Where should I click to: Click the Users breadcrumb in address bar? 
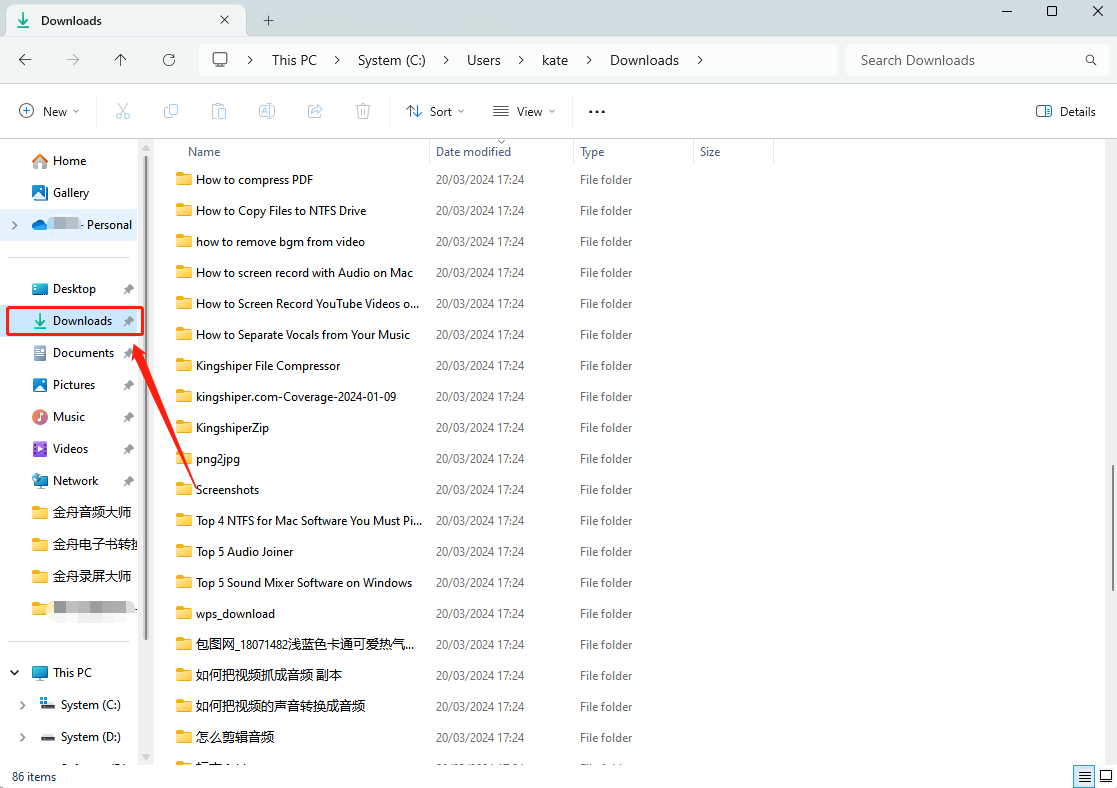tap(483, 60)
